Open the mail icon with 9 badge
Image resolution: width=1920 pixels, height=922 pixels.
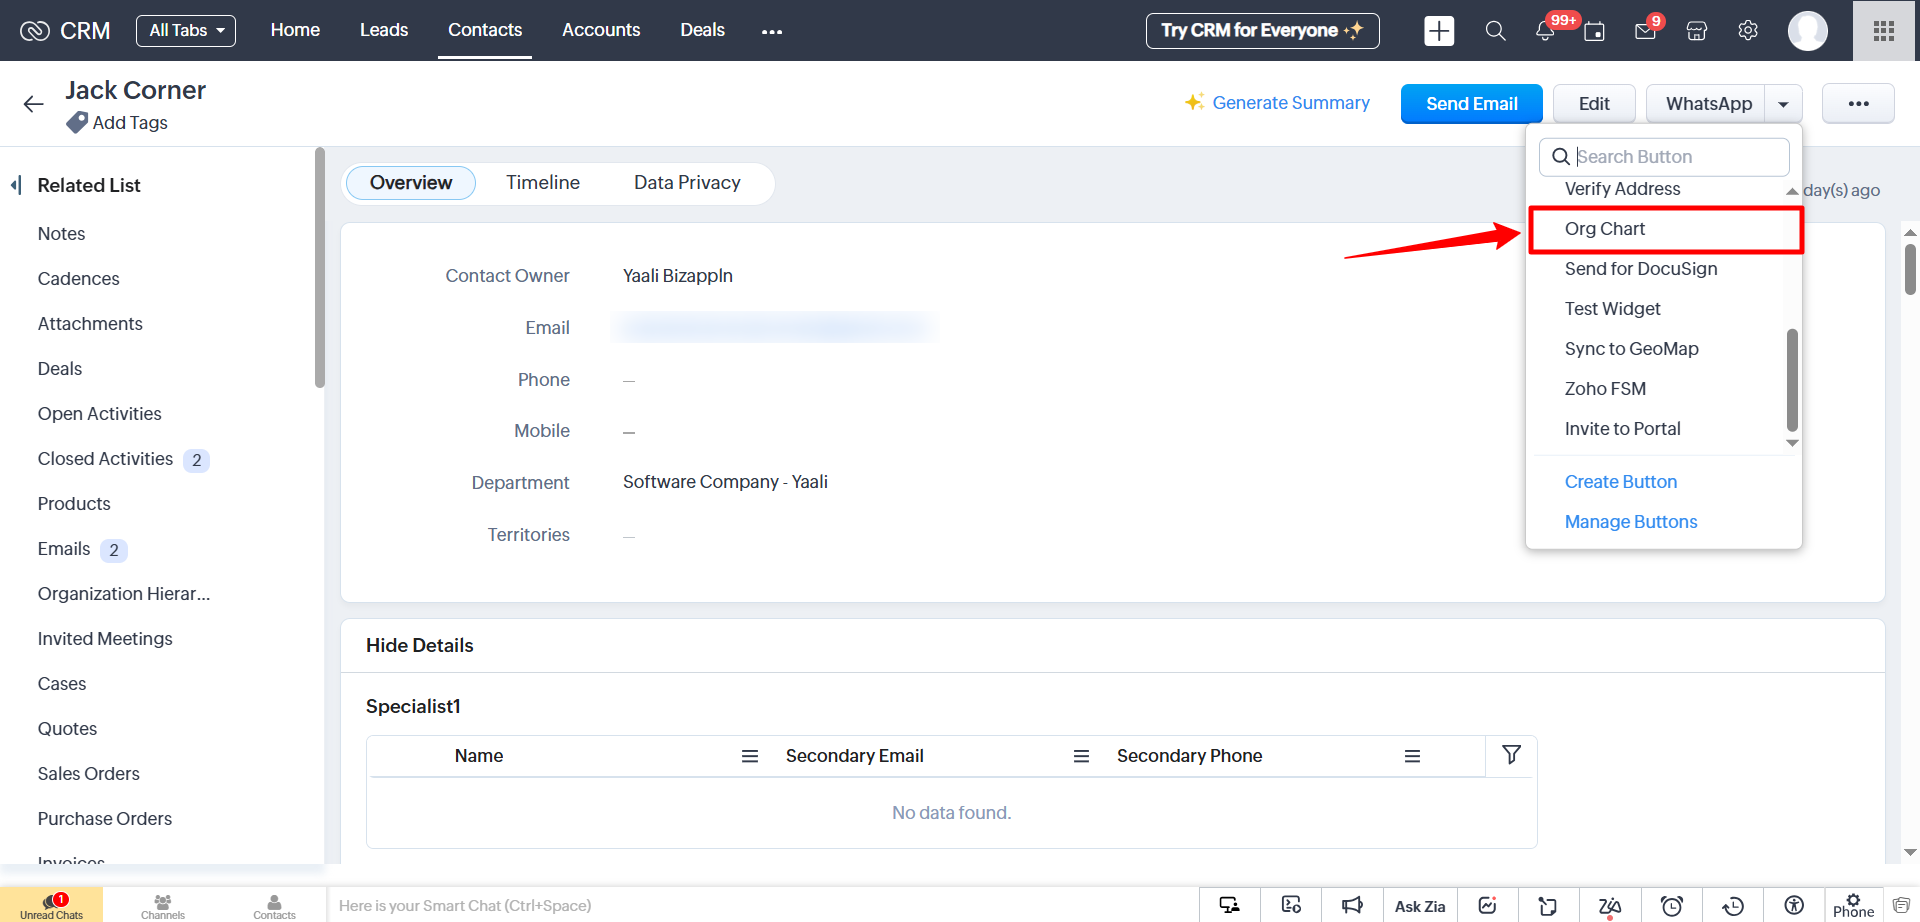[x=1645, y=31]
